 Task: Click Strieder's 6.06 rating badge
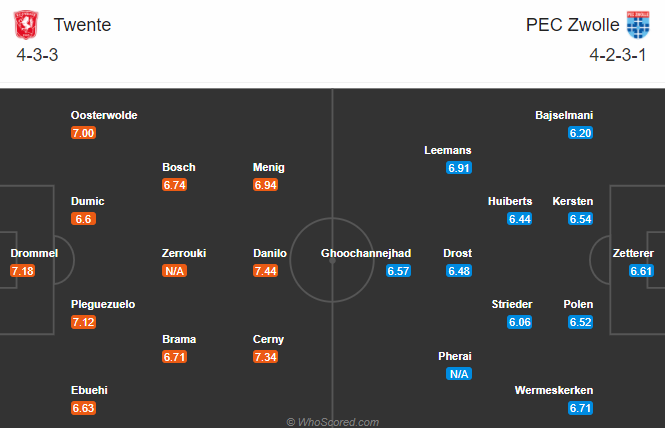(x=519, y=322)
